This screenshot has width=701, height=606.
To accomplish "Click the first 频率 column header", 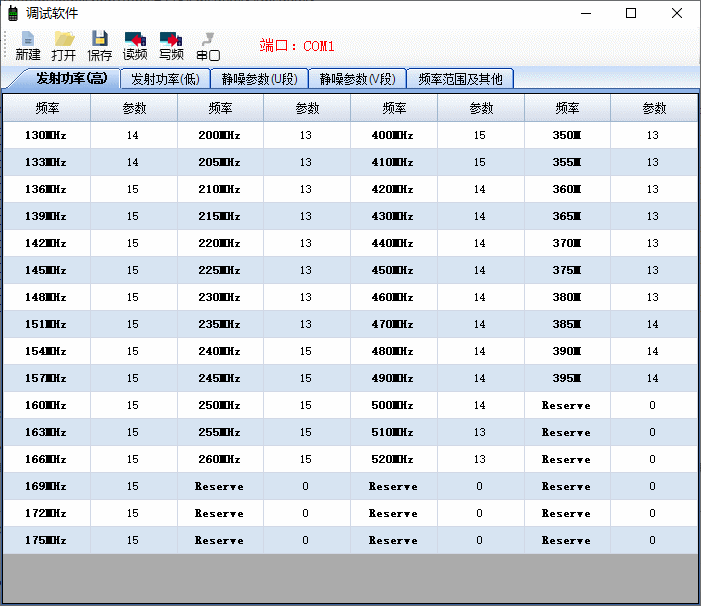I will click(x=47, y=108).
